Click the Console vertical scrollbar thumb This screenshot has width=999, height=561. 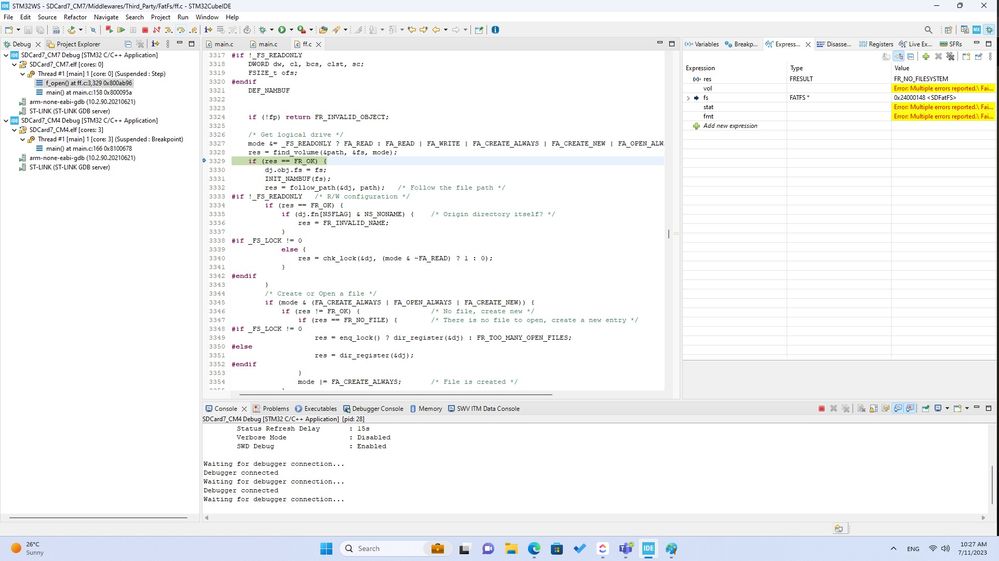pos(991,484)
